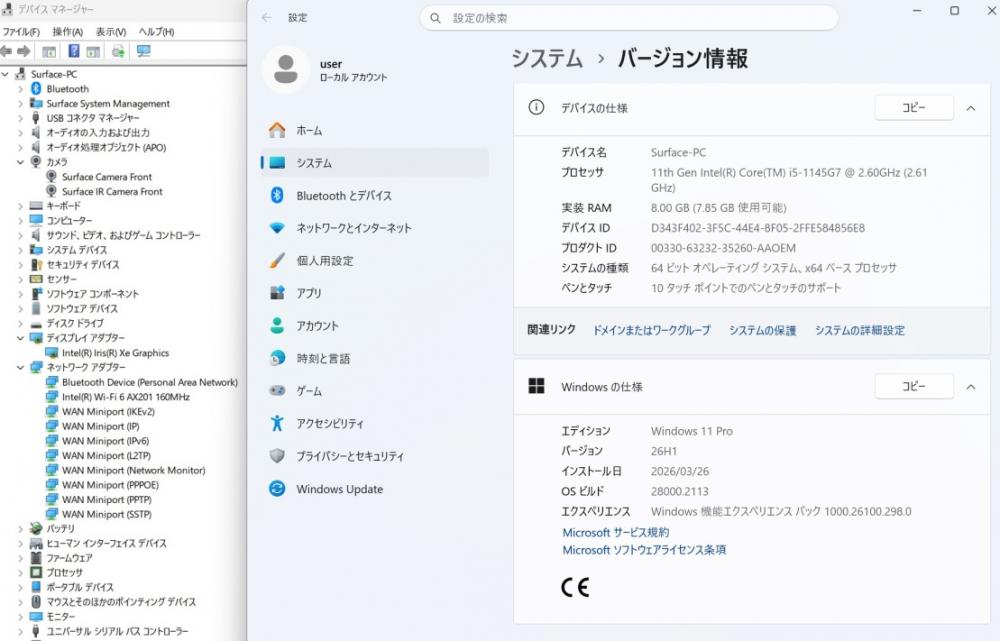Viewport: 1000px width, 641px height.
Task: Click blue help icon in Device Manager toolbar
Action: [x=74, y=51]
